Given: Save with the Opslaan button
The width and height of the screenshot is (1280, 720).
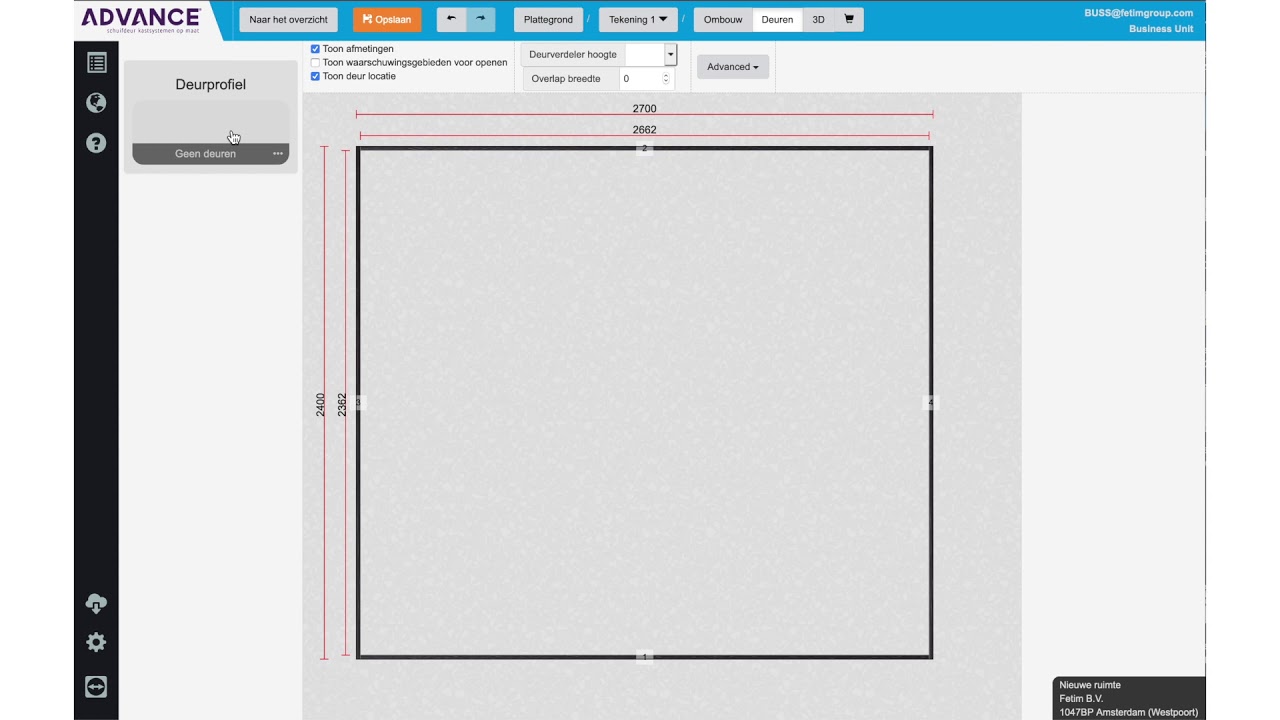Looking at the screenshot, I should point(387,19).
